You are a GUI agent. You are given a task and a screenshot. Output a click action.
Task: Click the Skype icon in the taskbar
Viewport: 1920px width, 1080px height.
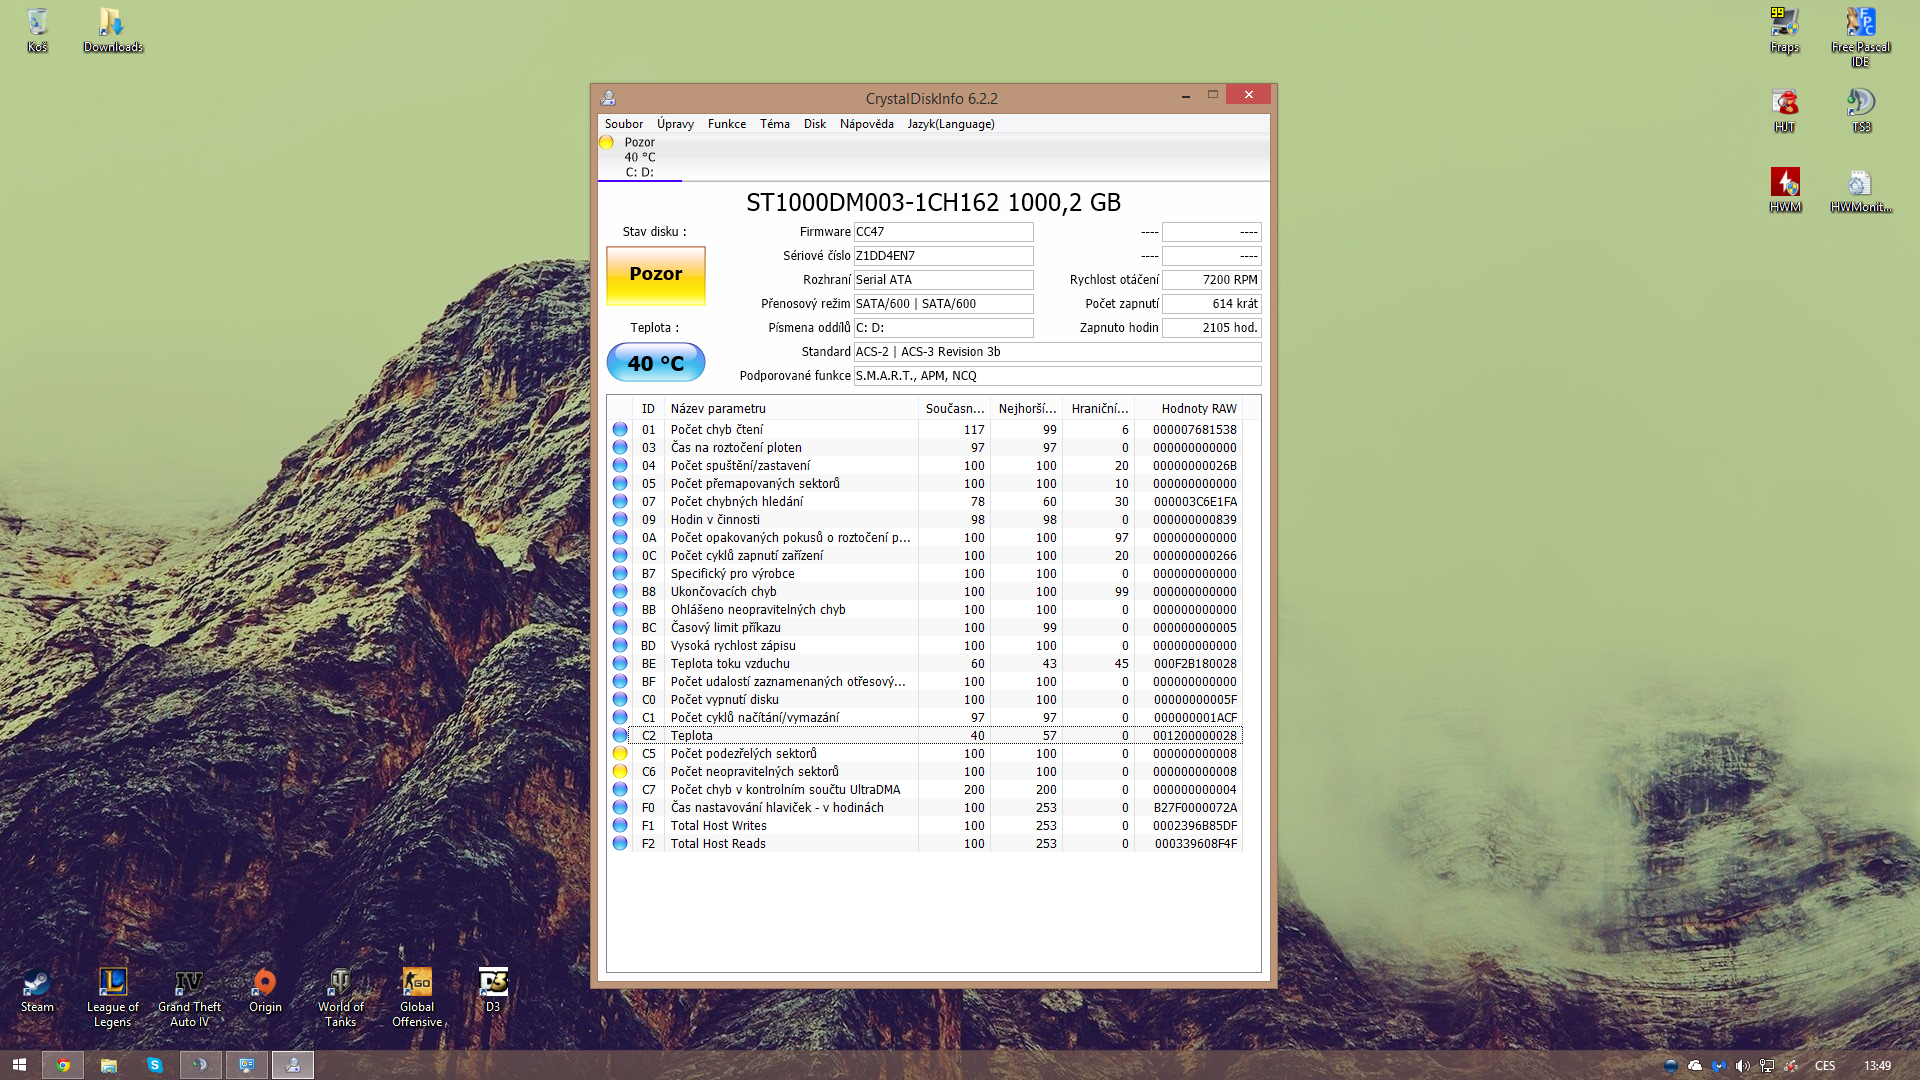click(155, 1065)
